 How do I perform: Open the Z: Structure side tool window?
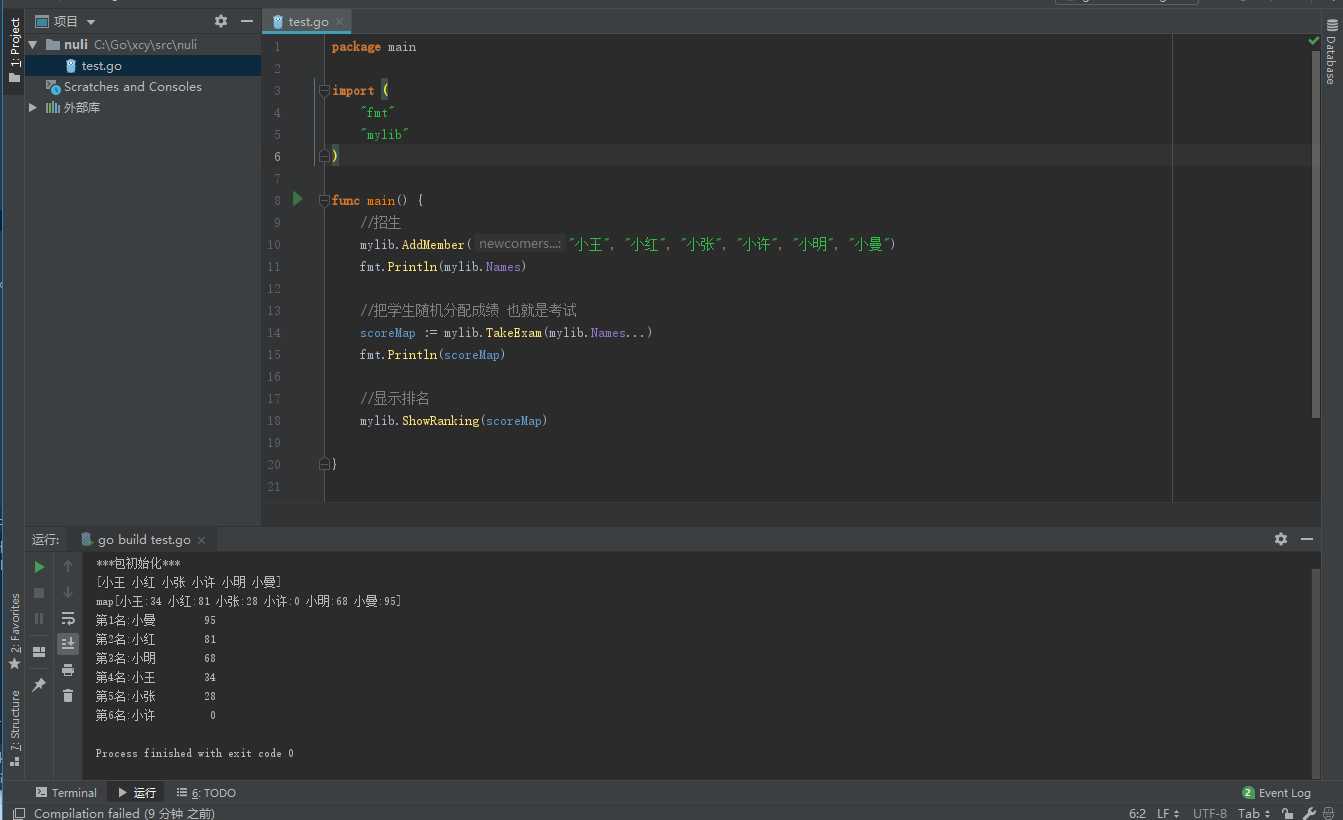tap(14, 728)
